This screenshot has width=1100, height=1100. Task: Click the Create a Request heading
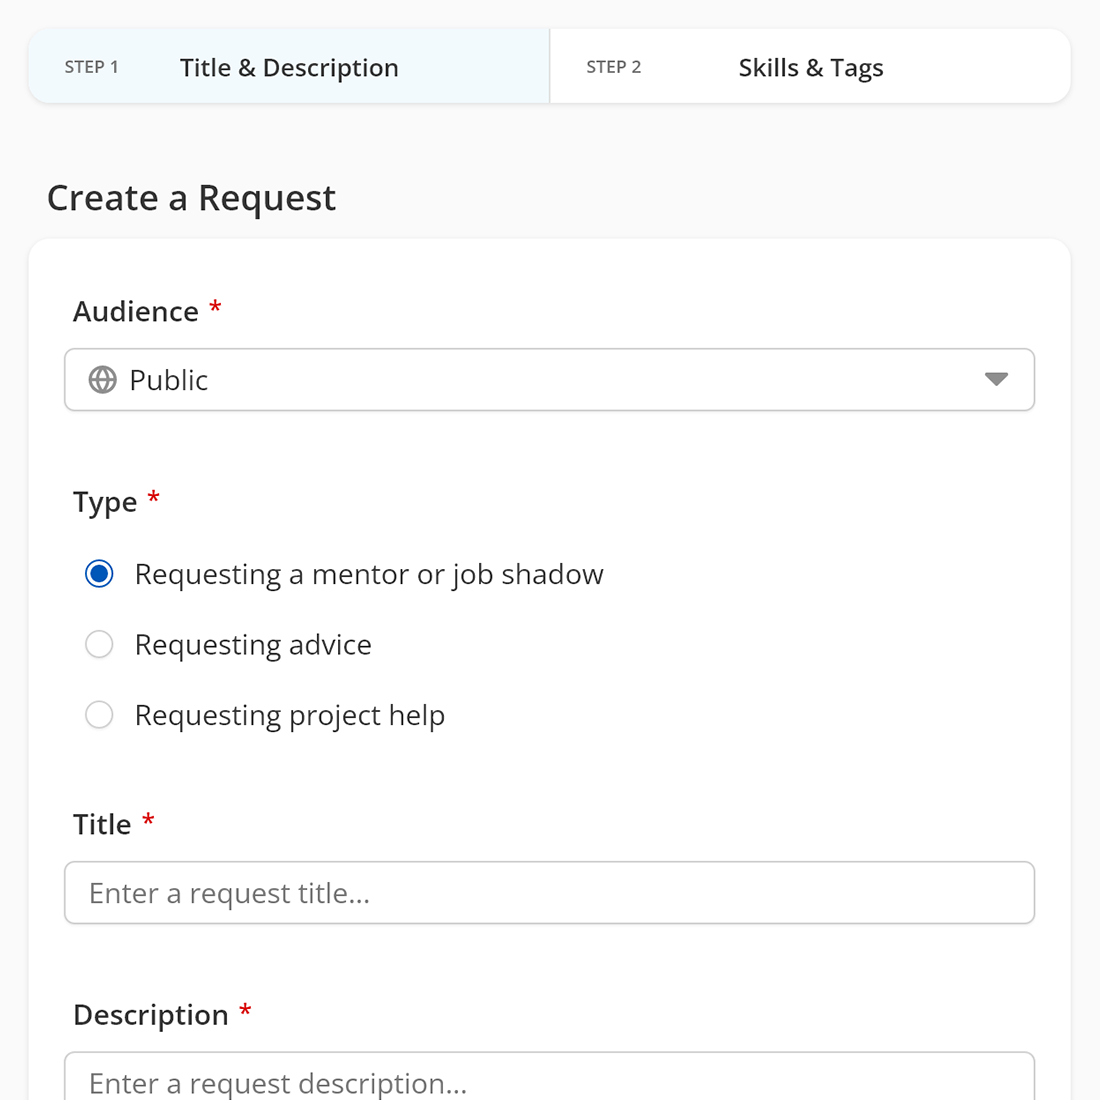[192, 199]
